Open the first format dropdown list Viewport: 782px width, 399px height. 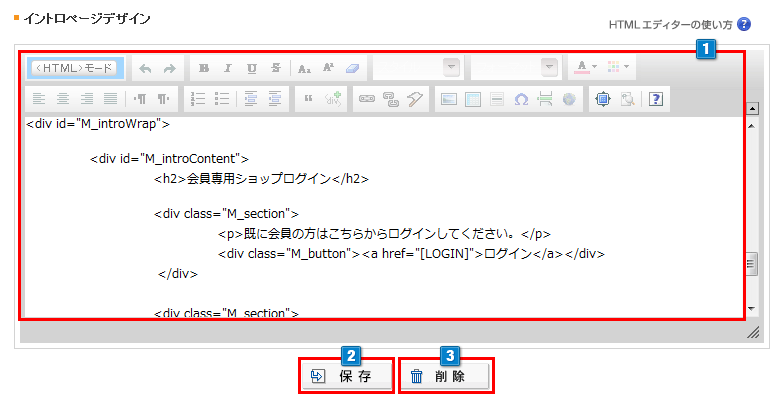(417, 67)
